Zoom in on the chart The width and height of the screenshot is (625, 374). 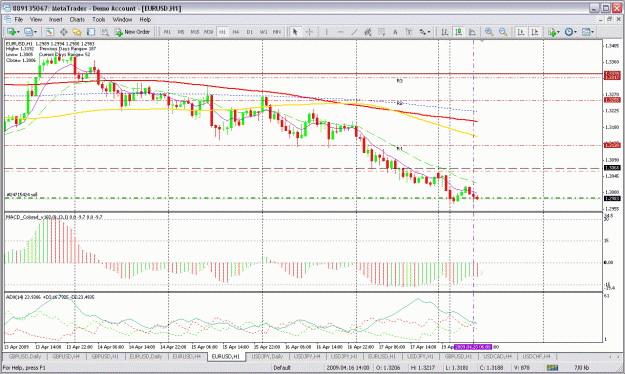coord(489,32)
